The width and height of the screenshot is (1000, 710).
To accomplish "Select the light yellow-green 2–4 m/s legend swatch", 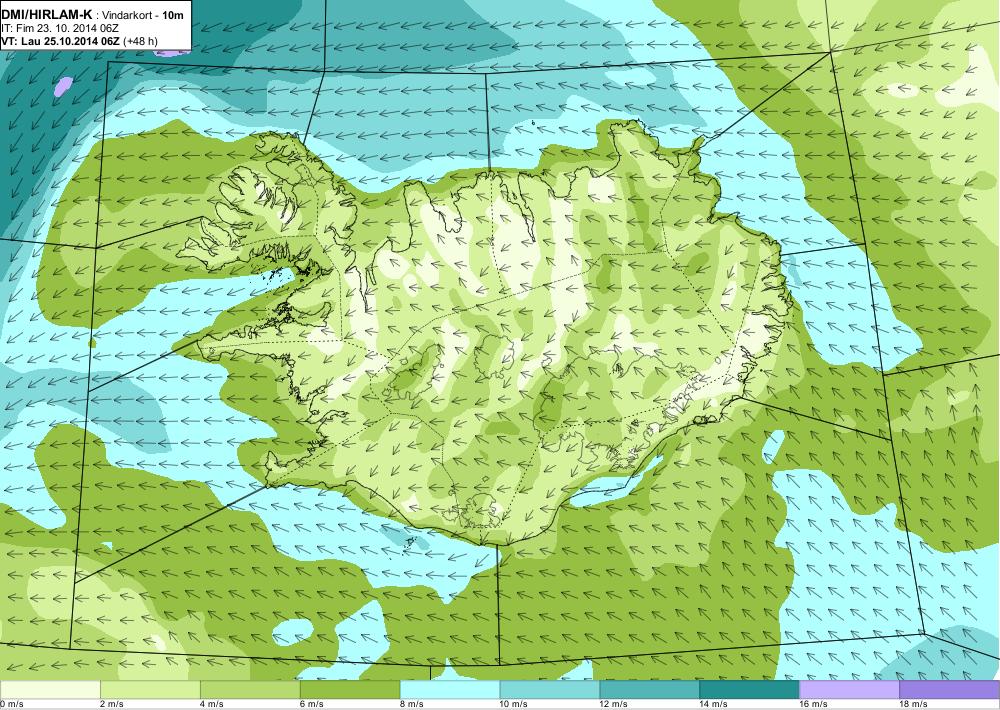I will click(150, 690).
